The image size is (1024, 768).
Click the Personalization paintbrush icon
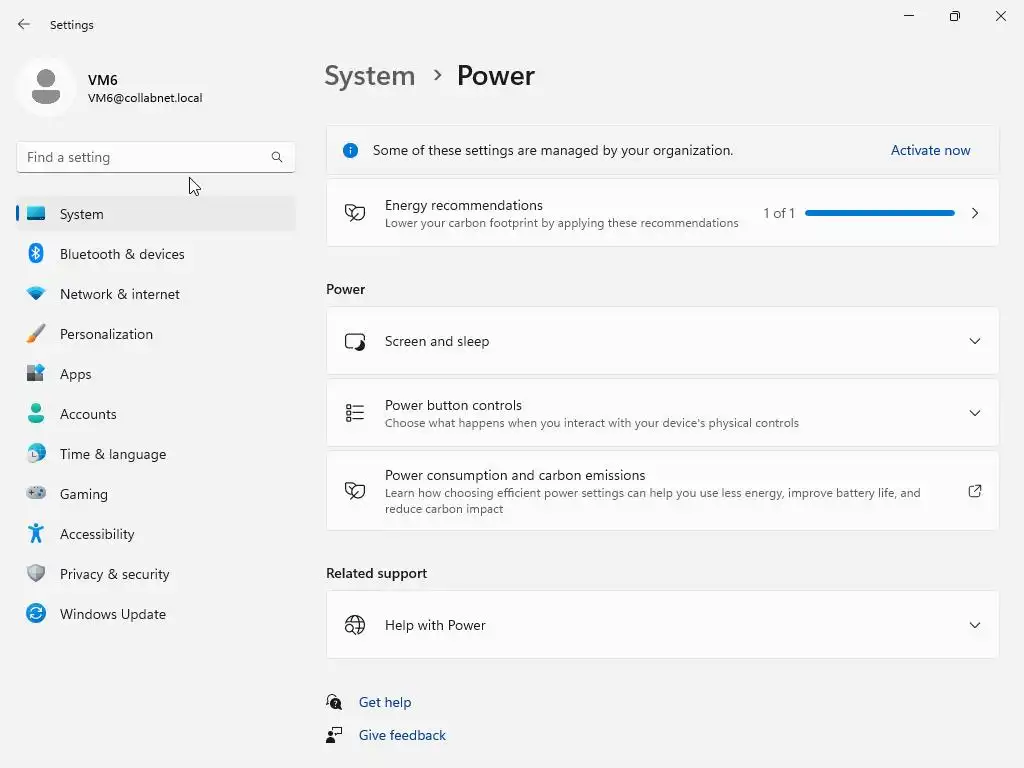(x=36, y=334)
